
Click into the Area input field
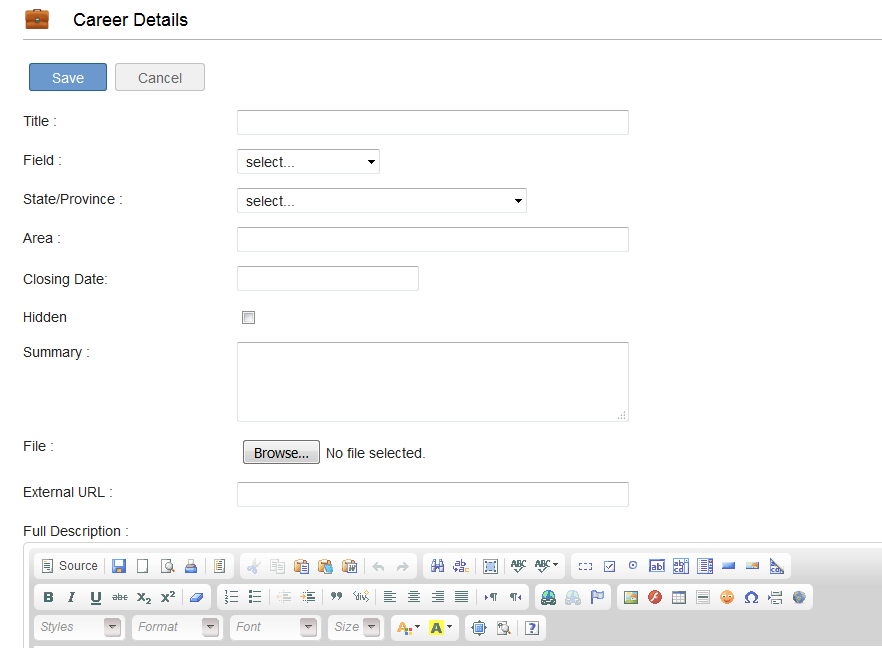[x=433, y=240]
